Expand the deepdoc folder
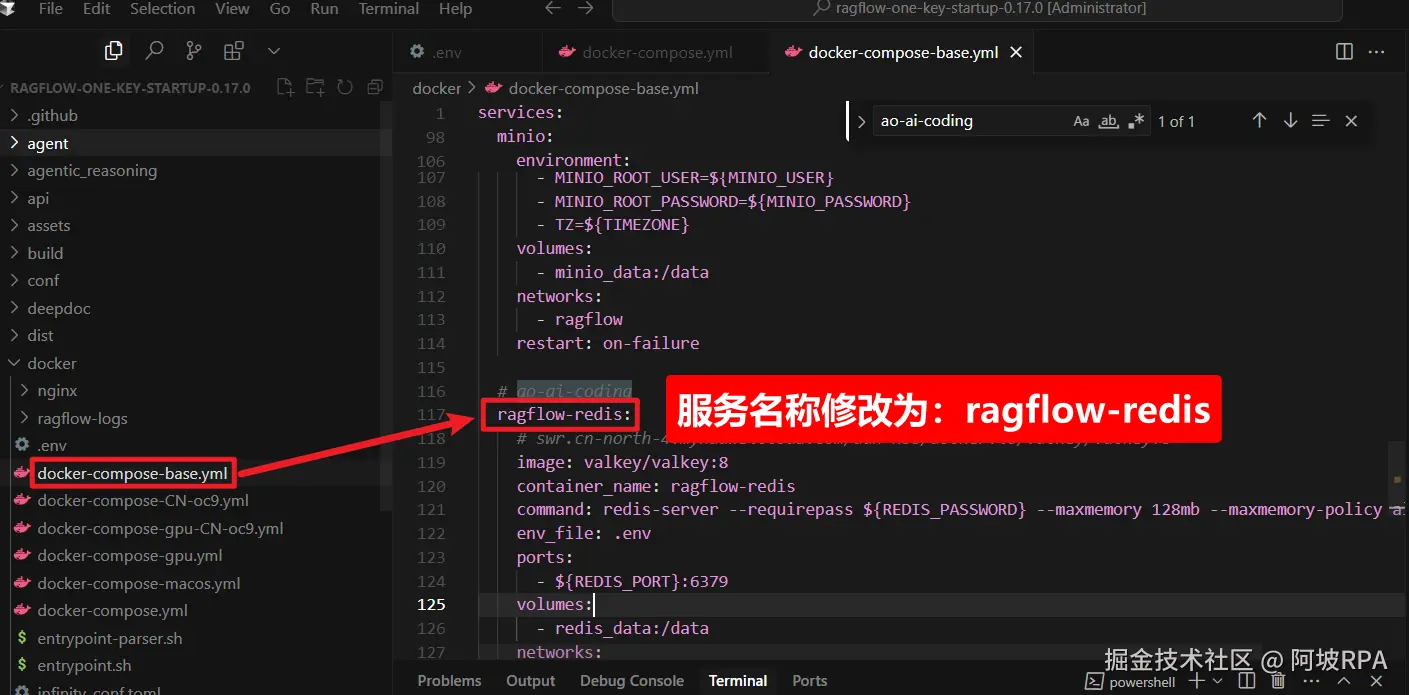The width and height of the screenshot is (1409, 695). (196, 308)
